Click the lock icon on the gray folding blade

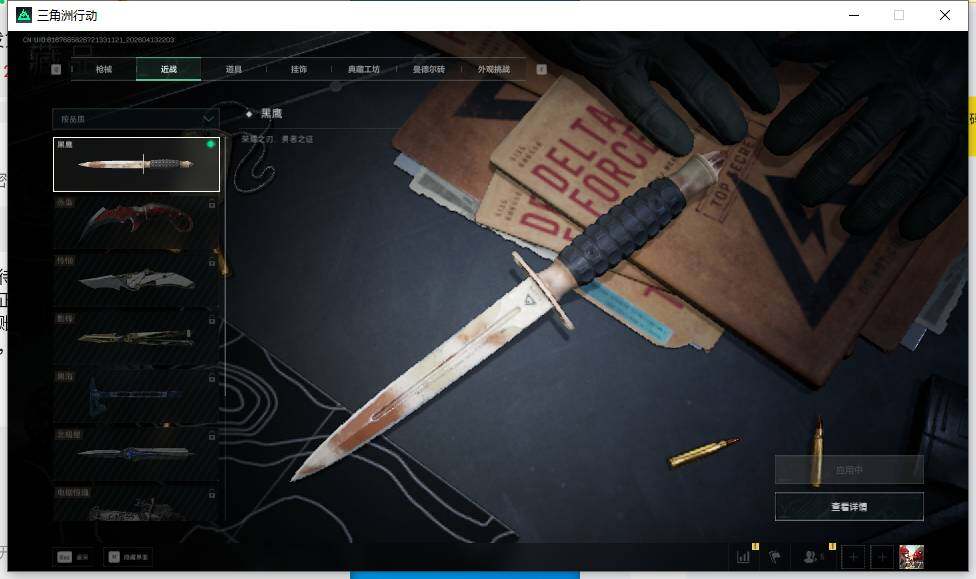(212, 261)
